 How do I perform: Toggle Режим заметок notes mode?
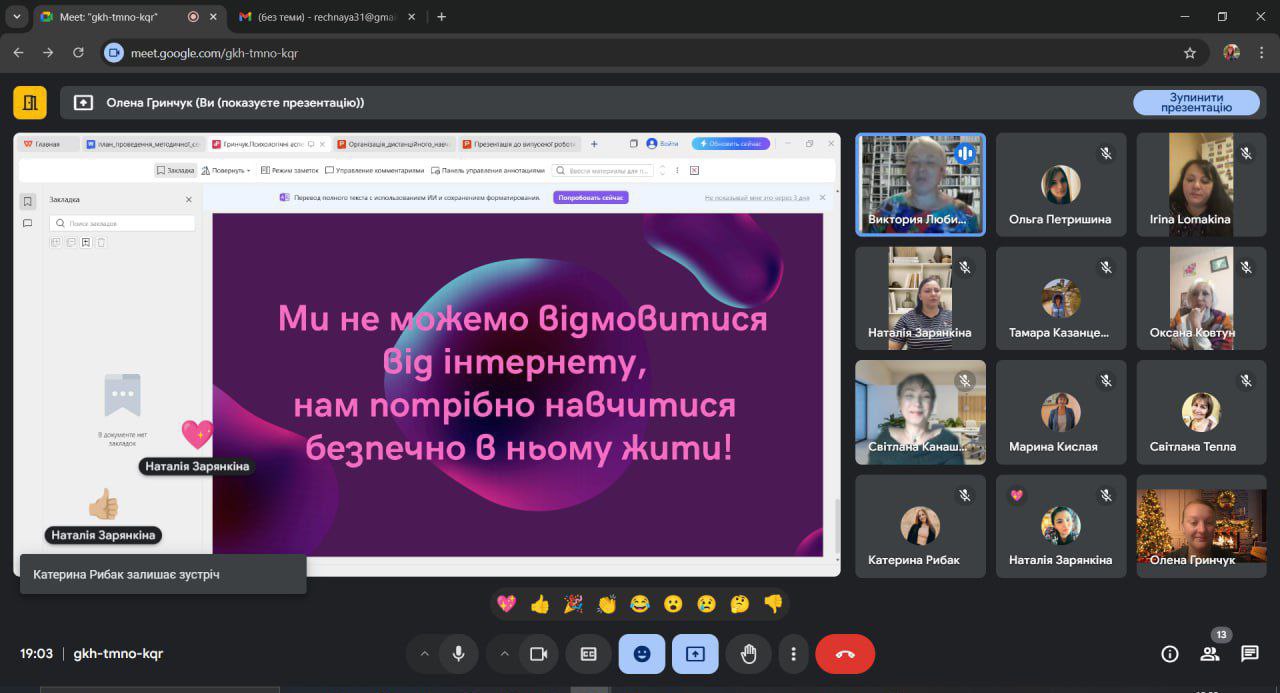point(288,170)
